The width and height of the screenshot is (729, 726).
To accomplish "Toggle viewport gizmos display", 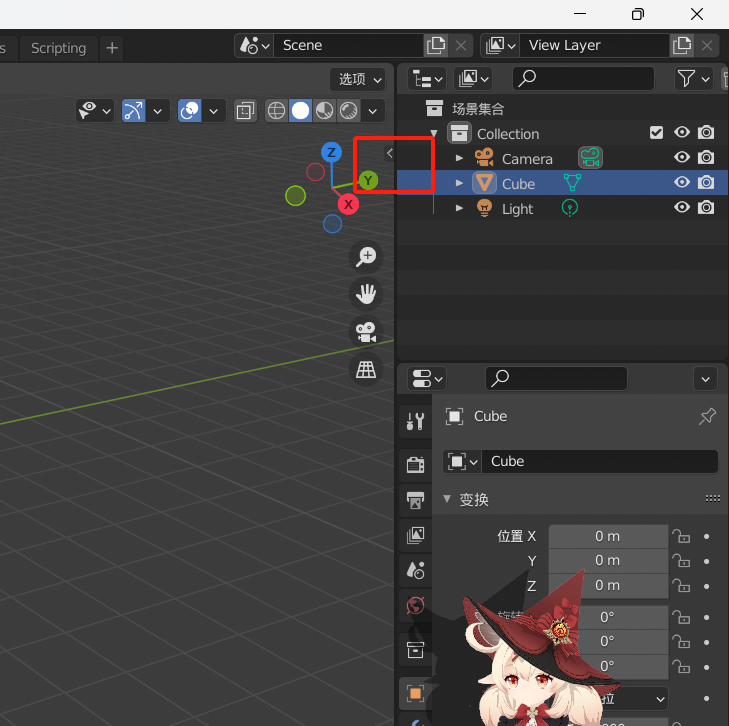I will (133, 111).
